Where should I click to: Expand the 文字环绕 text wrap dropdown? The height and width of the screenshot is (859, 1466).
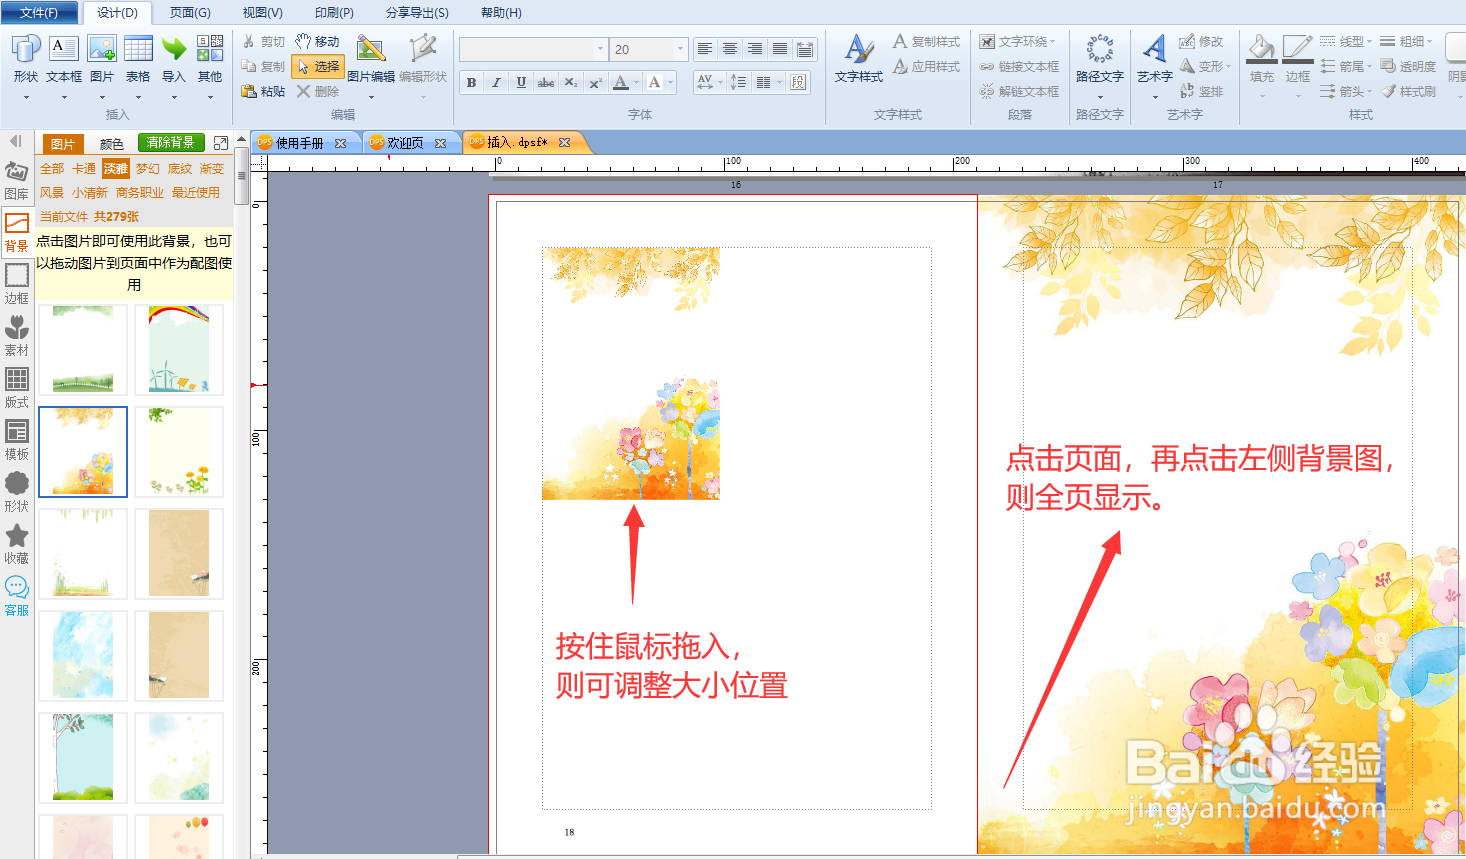click(1053, 42)
